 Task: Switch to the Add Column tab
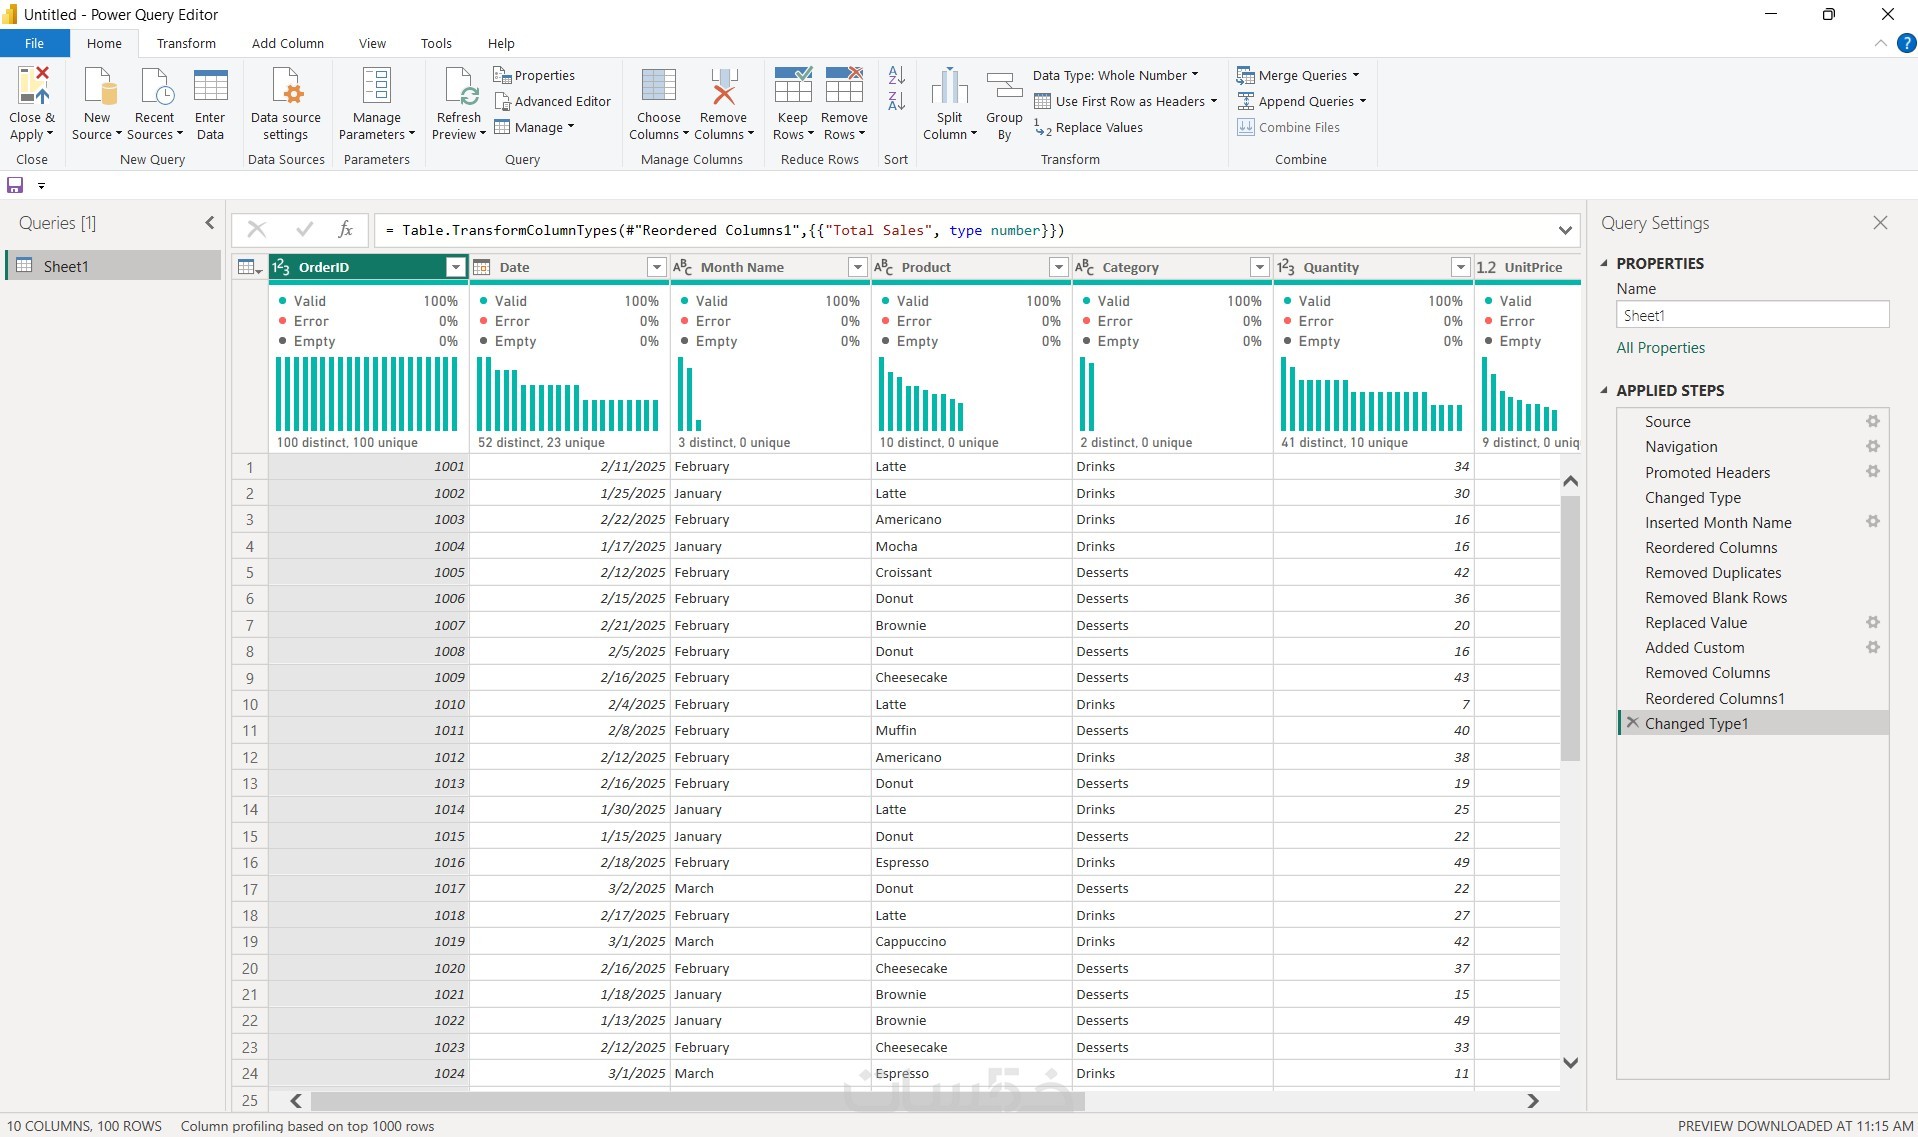pyautogui.click(x=287, y=43)
